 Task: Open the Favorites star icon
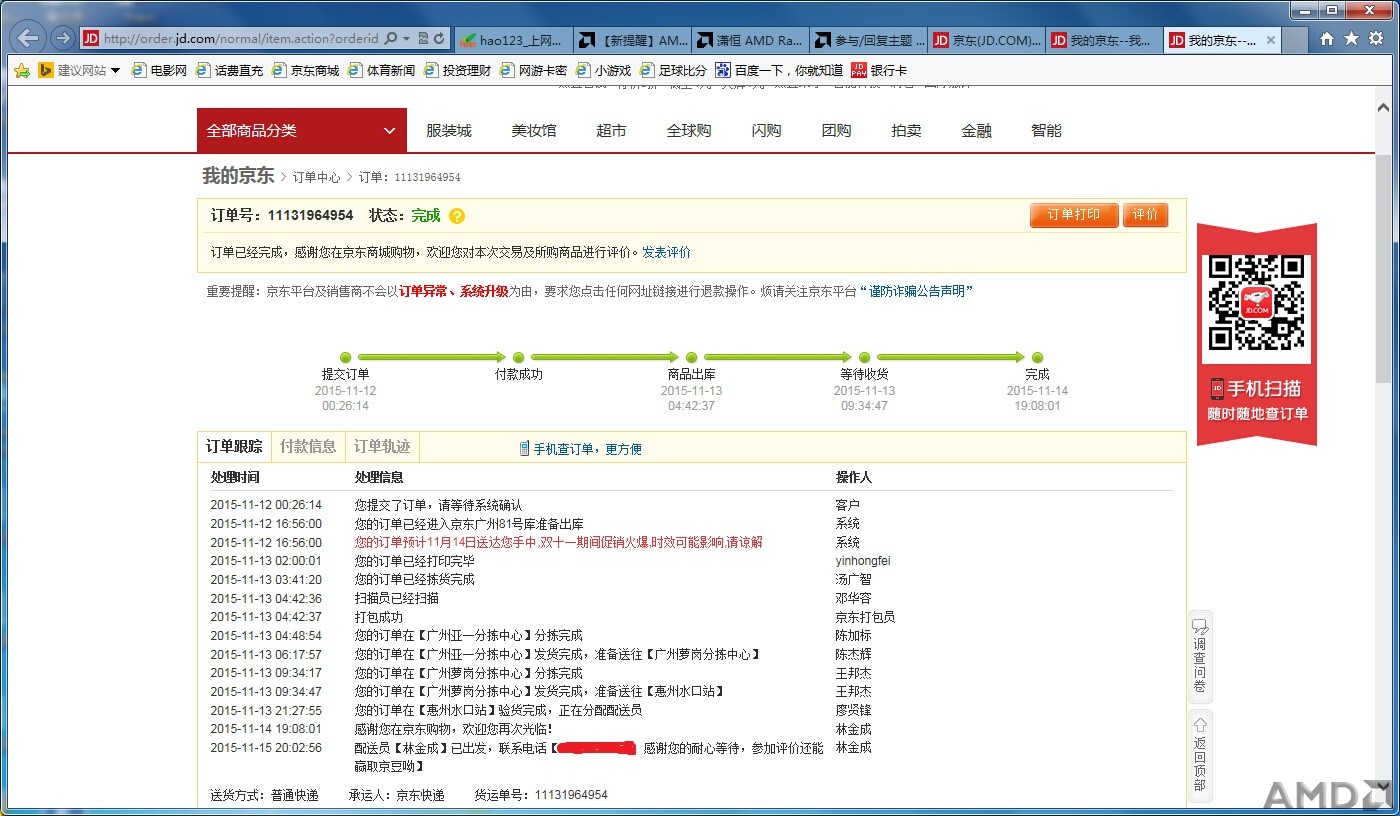(1351, 39)
